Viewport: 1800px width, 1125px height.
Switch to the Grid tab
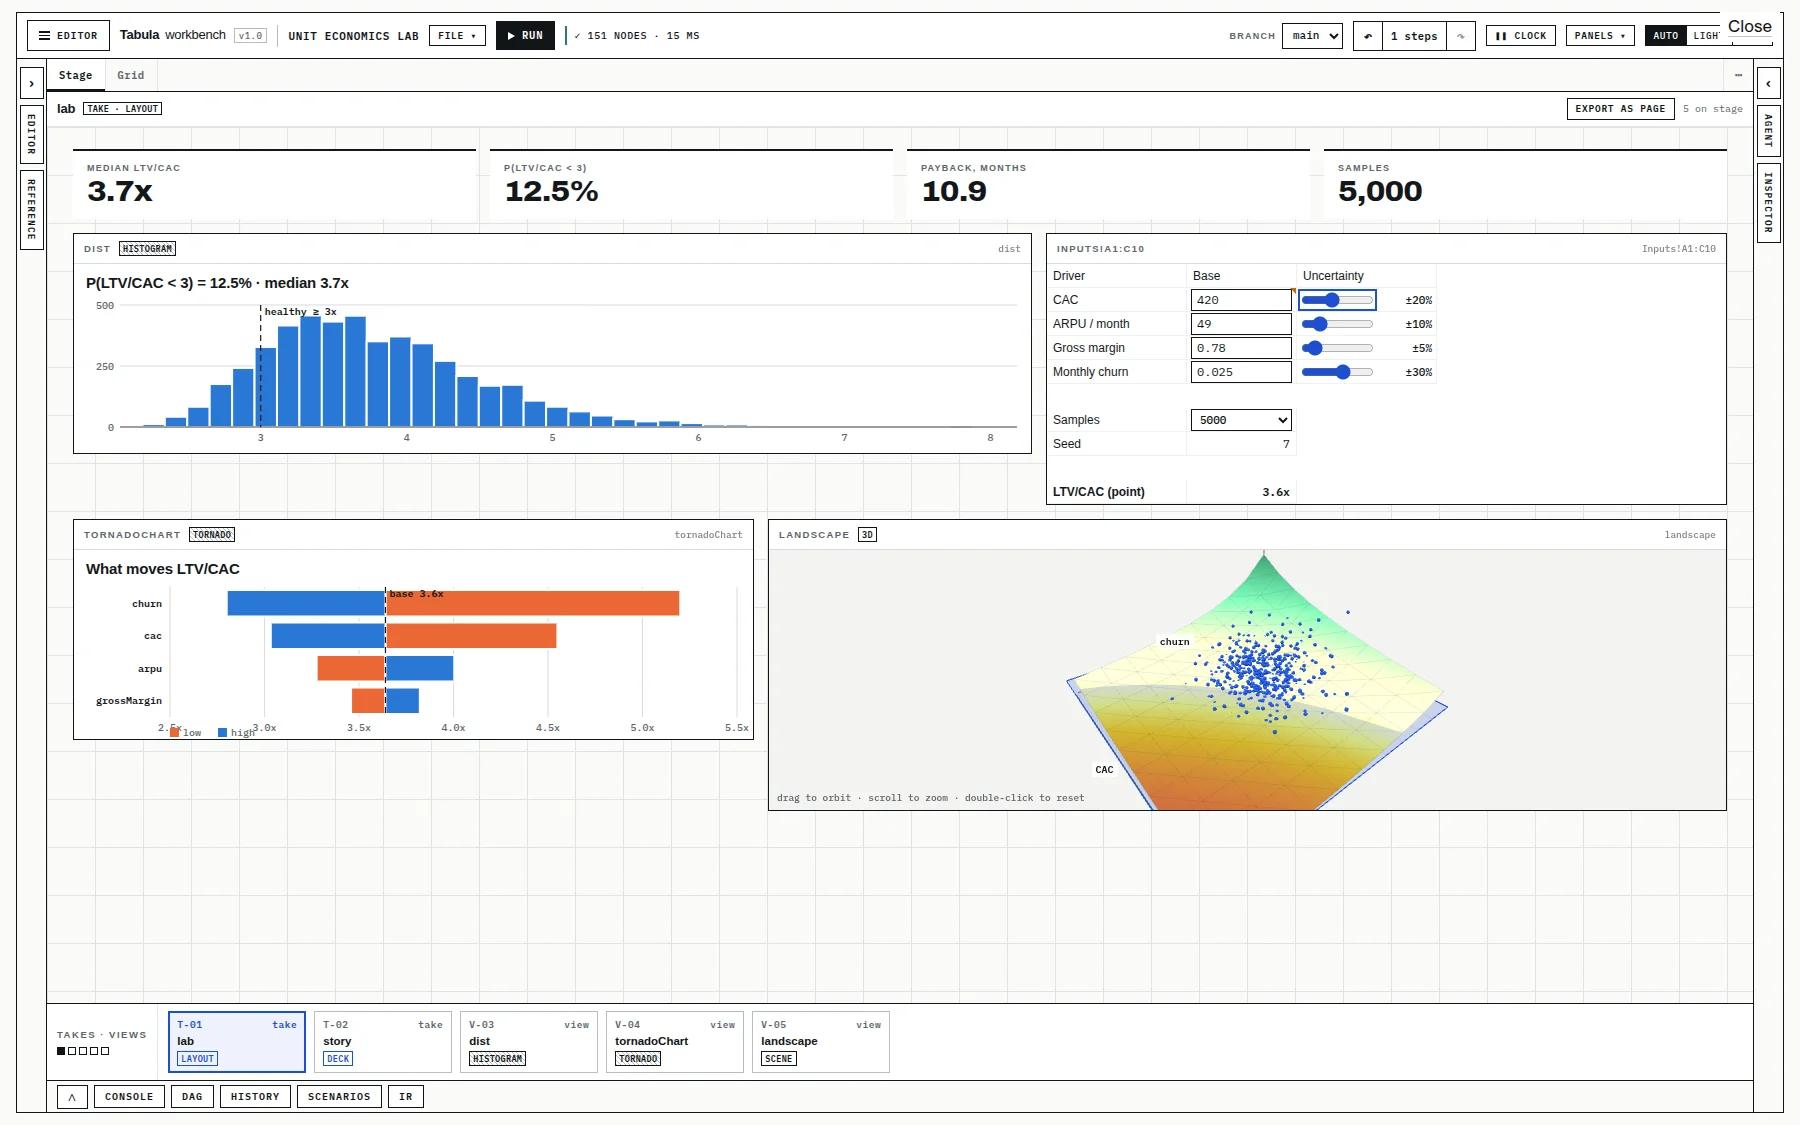130,75
